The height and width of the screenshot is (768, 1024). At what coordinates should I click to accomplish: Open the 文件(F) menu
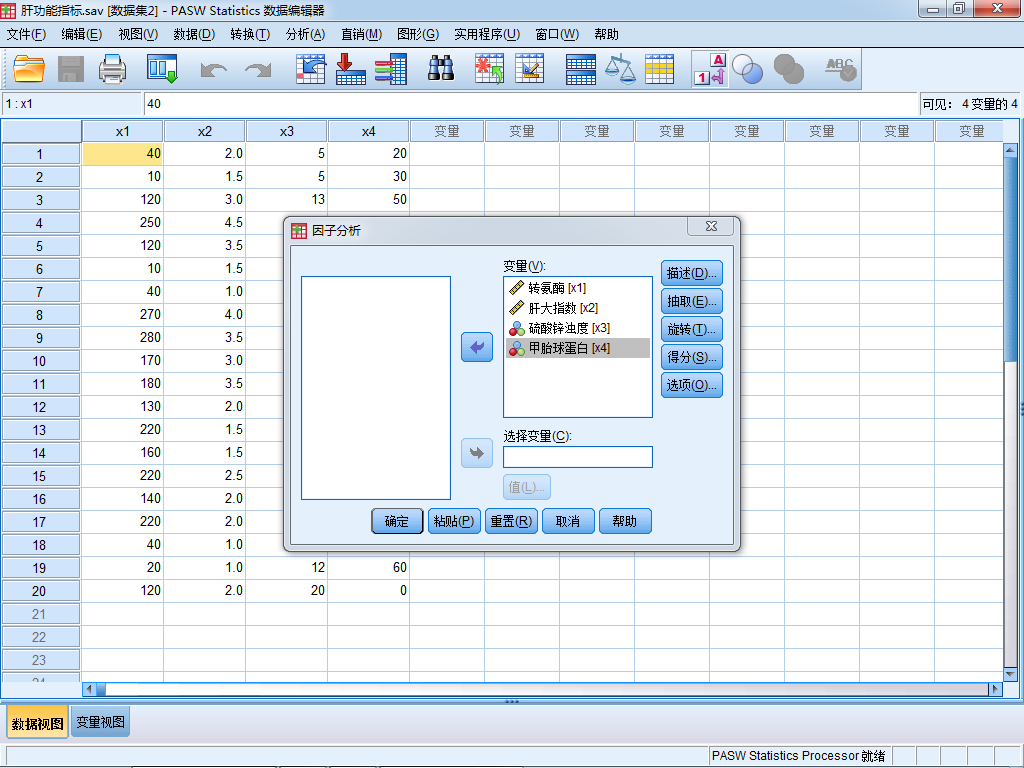point(26,34)
